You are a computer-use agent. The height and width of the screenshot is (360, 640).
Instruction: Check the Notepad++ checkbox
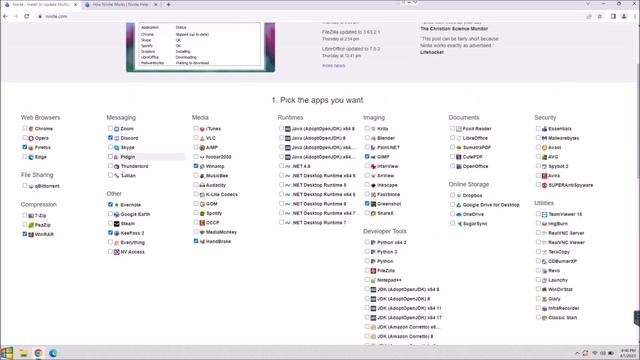coord(367,280)
